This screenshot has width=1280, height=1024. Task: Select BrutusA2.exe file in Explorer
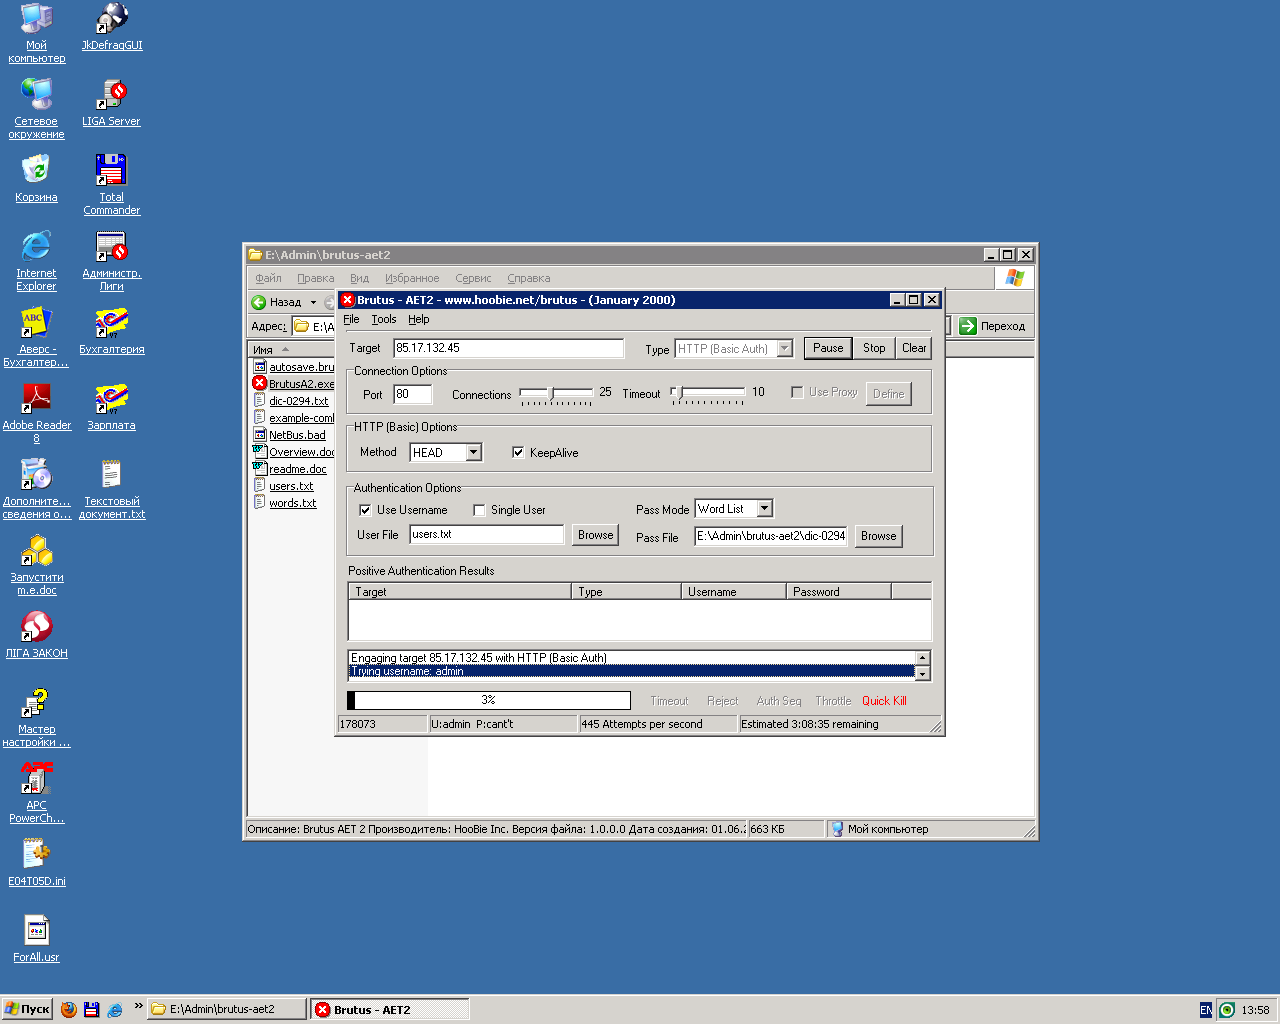[294, 384]
